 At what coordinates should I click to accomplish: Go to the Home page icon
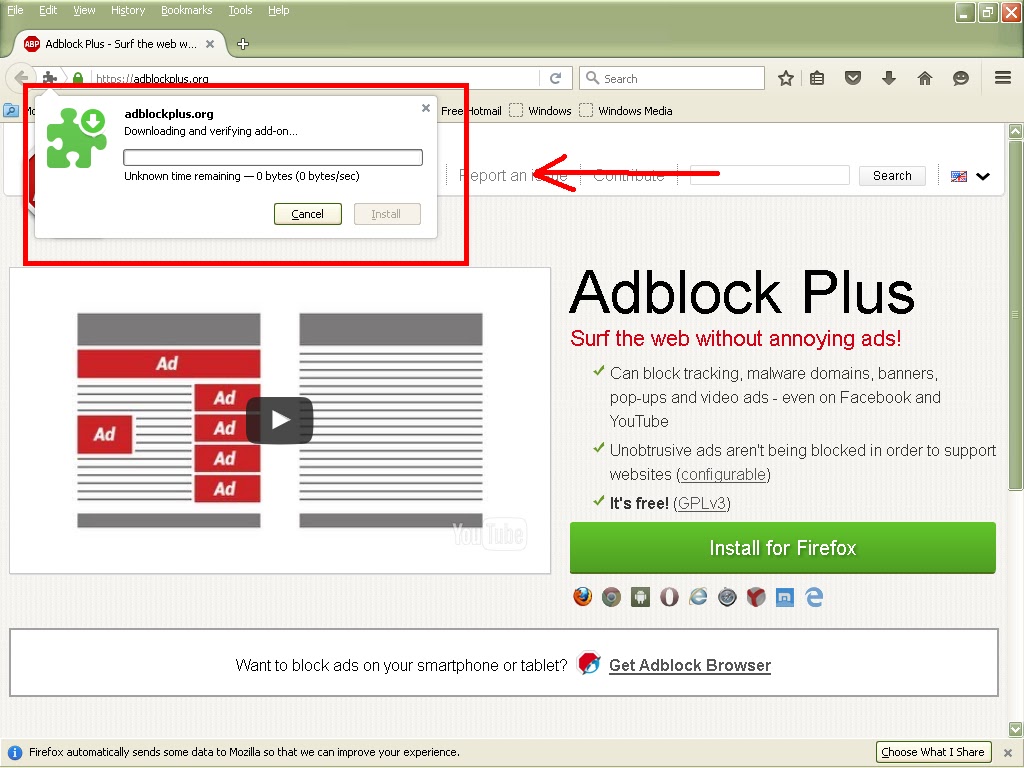(x=925, y=77)
